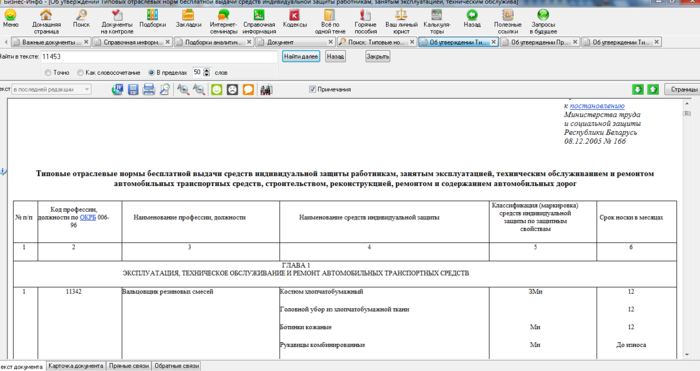Image resolution: width=700 pixels, height=371 pixels.
Task: Switch to Поиск: Типовые но... tab
Action: 376,42
